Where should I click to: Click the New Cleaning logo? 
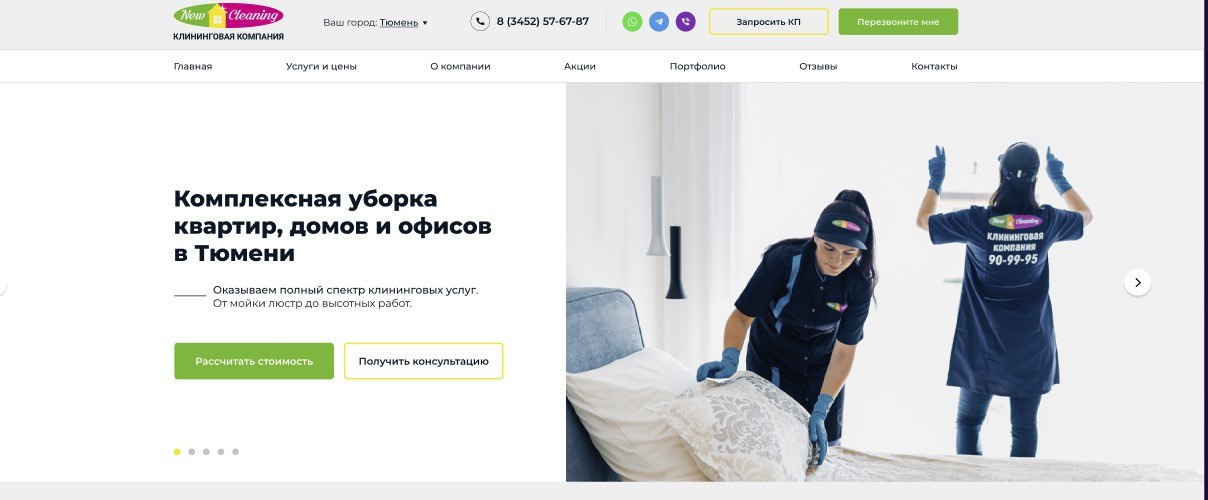[x=228, y=22]
